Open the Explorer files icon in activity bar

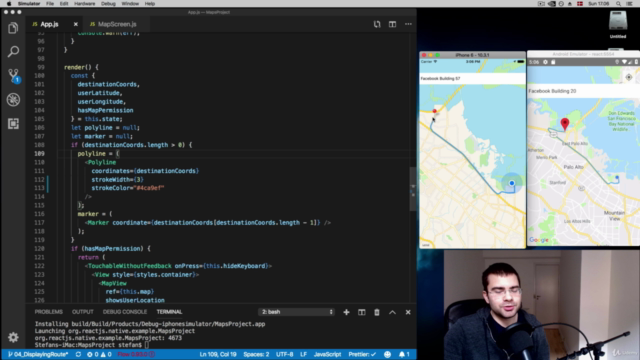pos(13,28)
